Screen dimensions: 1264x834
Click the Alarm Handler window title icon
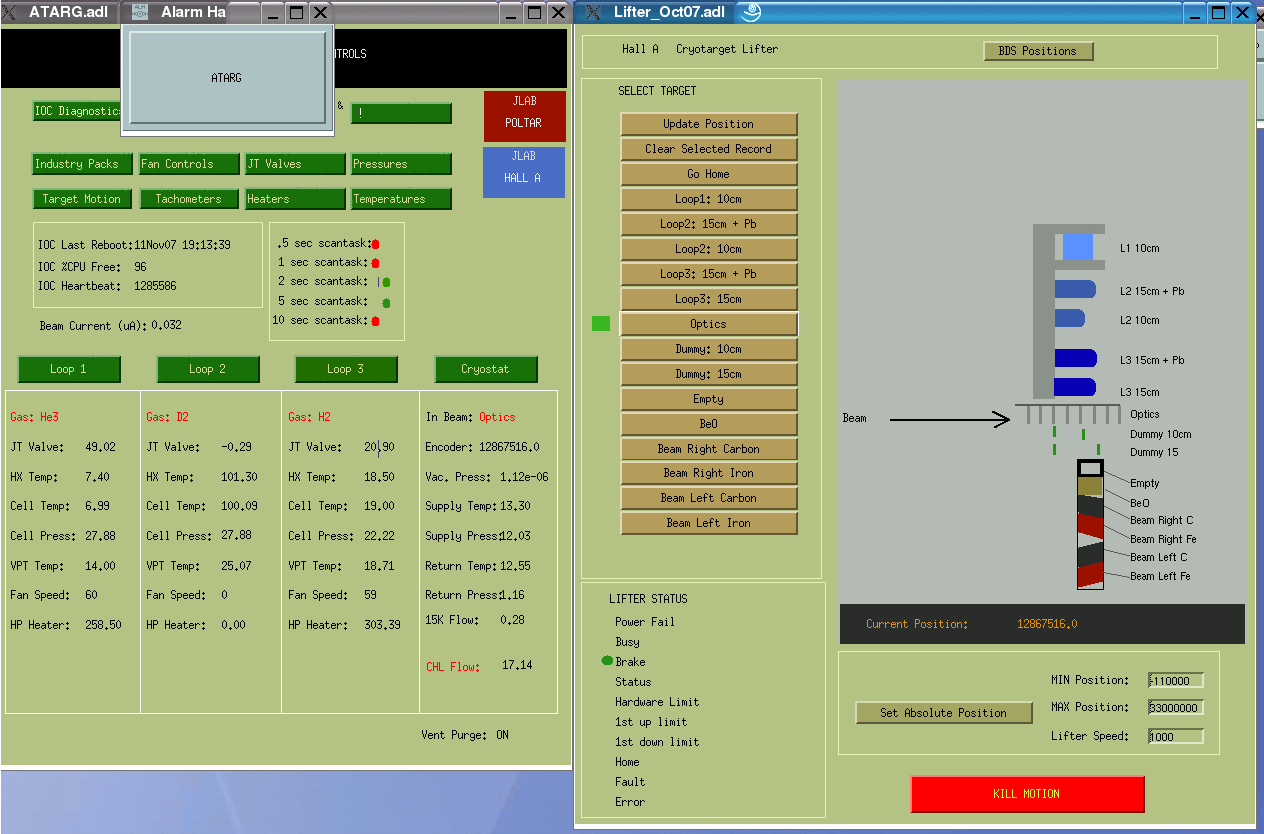(140, 12)
